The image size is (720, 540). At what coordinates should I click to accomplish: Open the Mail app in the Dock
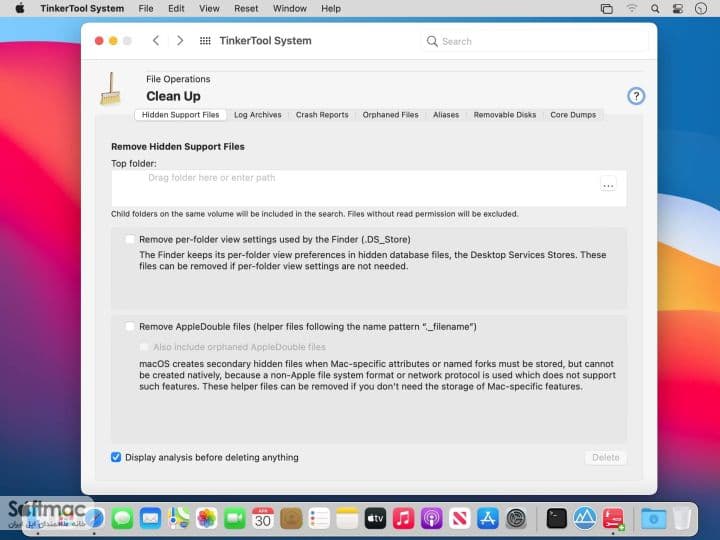(x=151, y=519)
